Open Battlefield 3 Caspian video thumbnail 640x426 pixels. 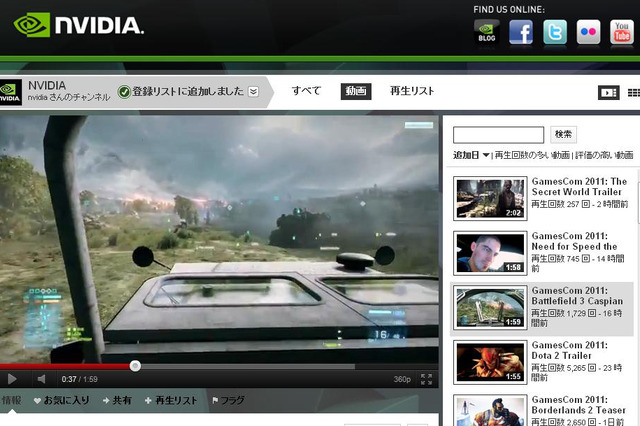pos(490,307)
